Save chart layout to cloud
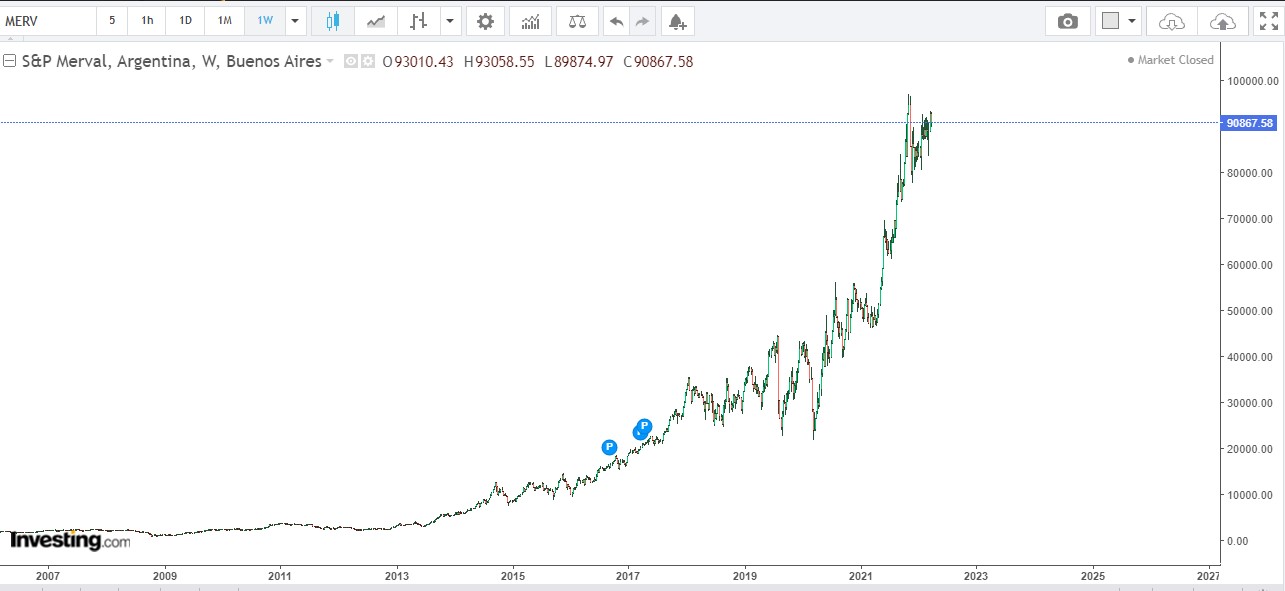1285x591 pixels. tap(1222, 20)
